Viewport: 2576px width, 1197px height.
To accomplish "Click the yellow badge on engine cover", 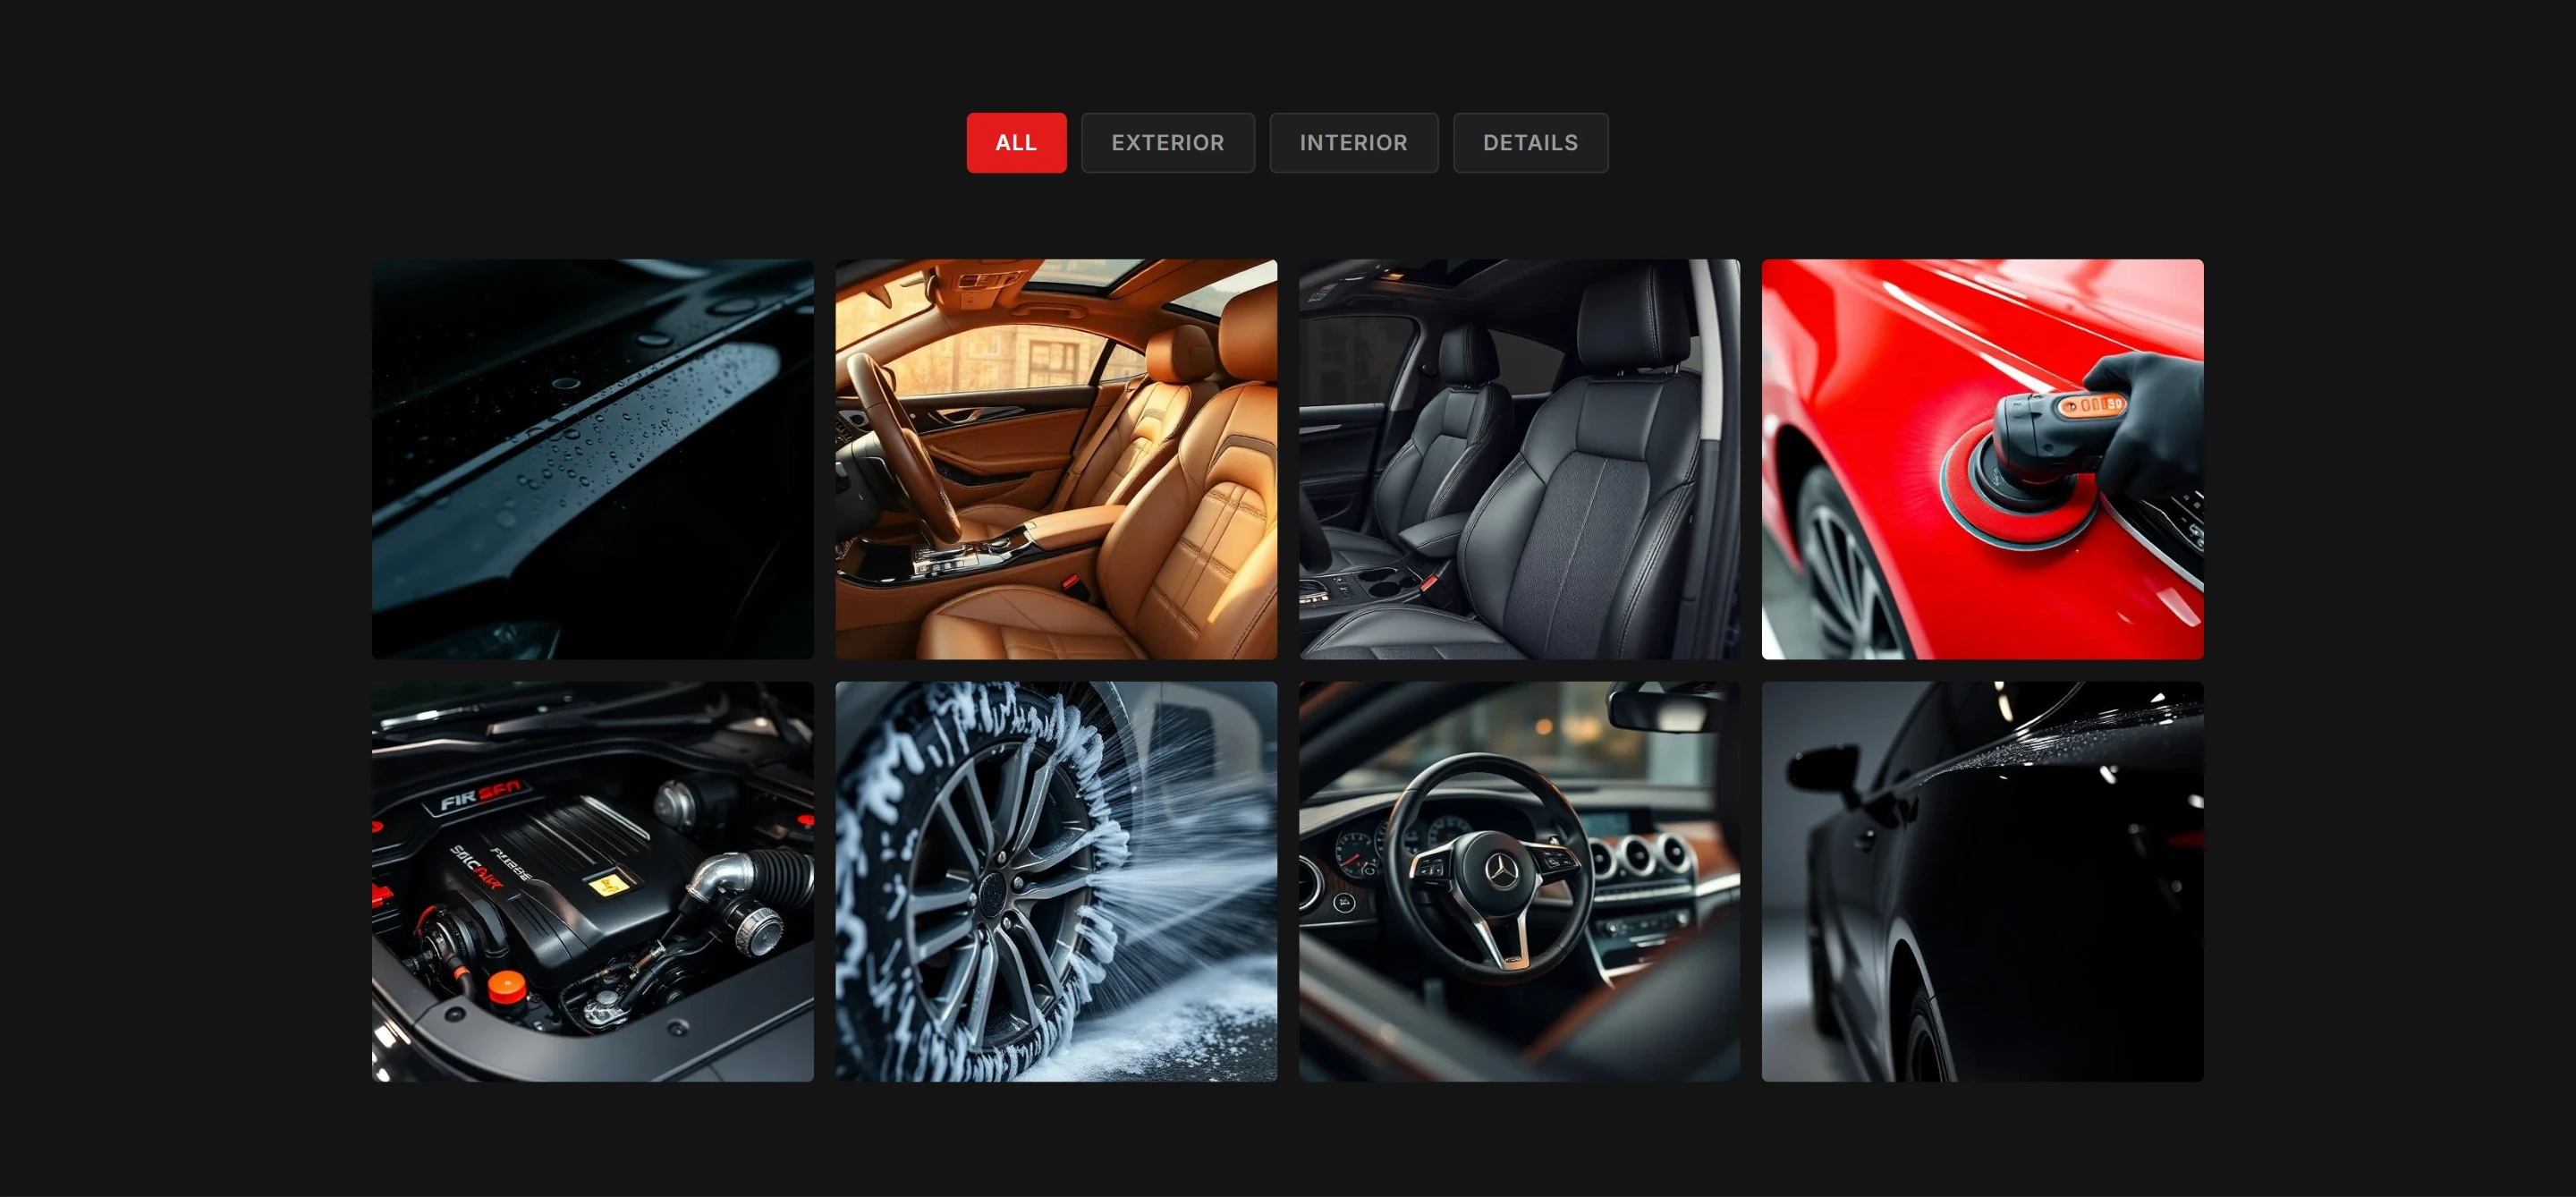I will click(x=608, y=884).
